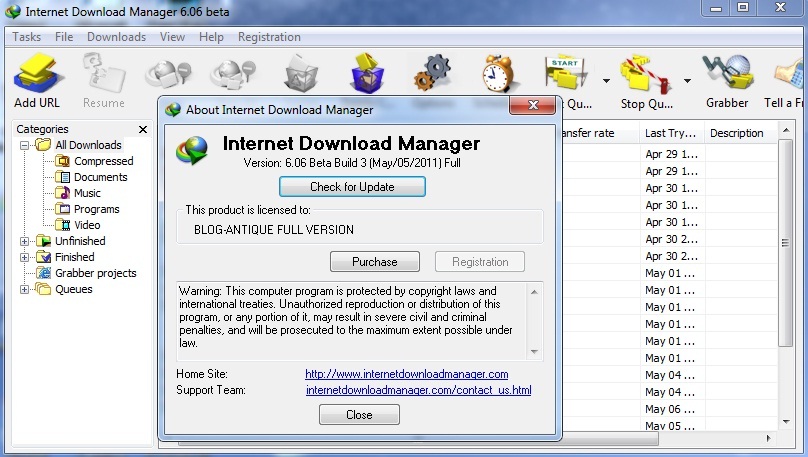Click warning text scroll up arrow
Screen dimensions: 808x457
534,292
